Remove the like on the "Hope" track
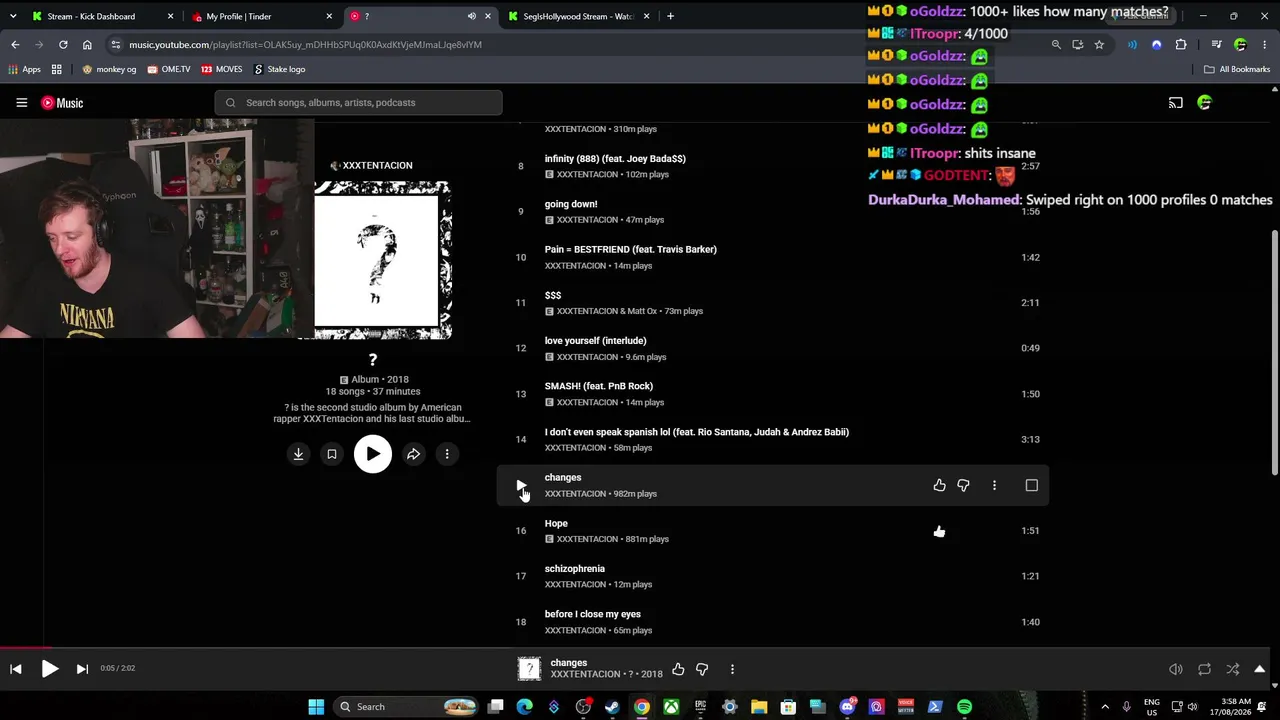 [939, 531]
